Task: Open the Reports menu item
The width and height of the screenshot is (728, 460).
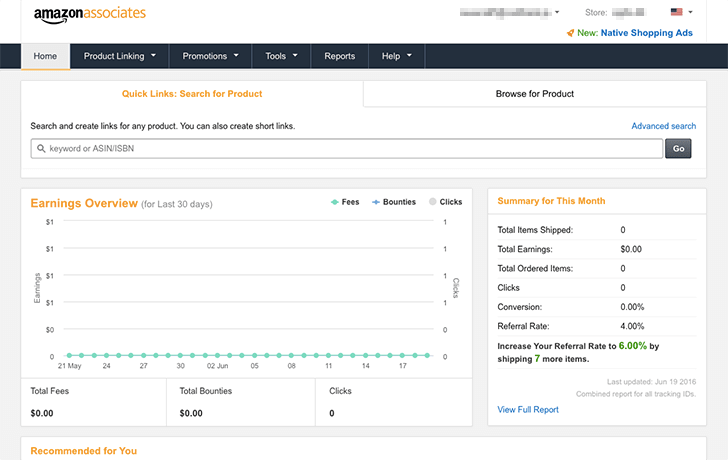Action: tap(339, 56)
